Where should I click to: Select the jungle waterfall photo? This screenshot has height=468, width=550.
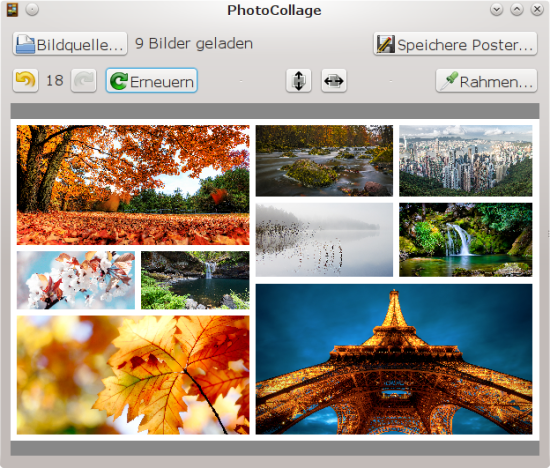(x=465, y=240)
